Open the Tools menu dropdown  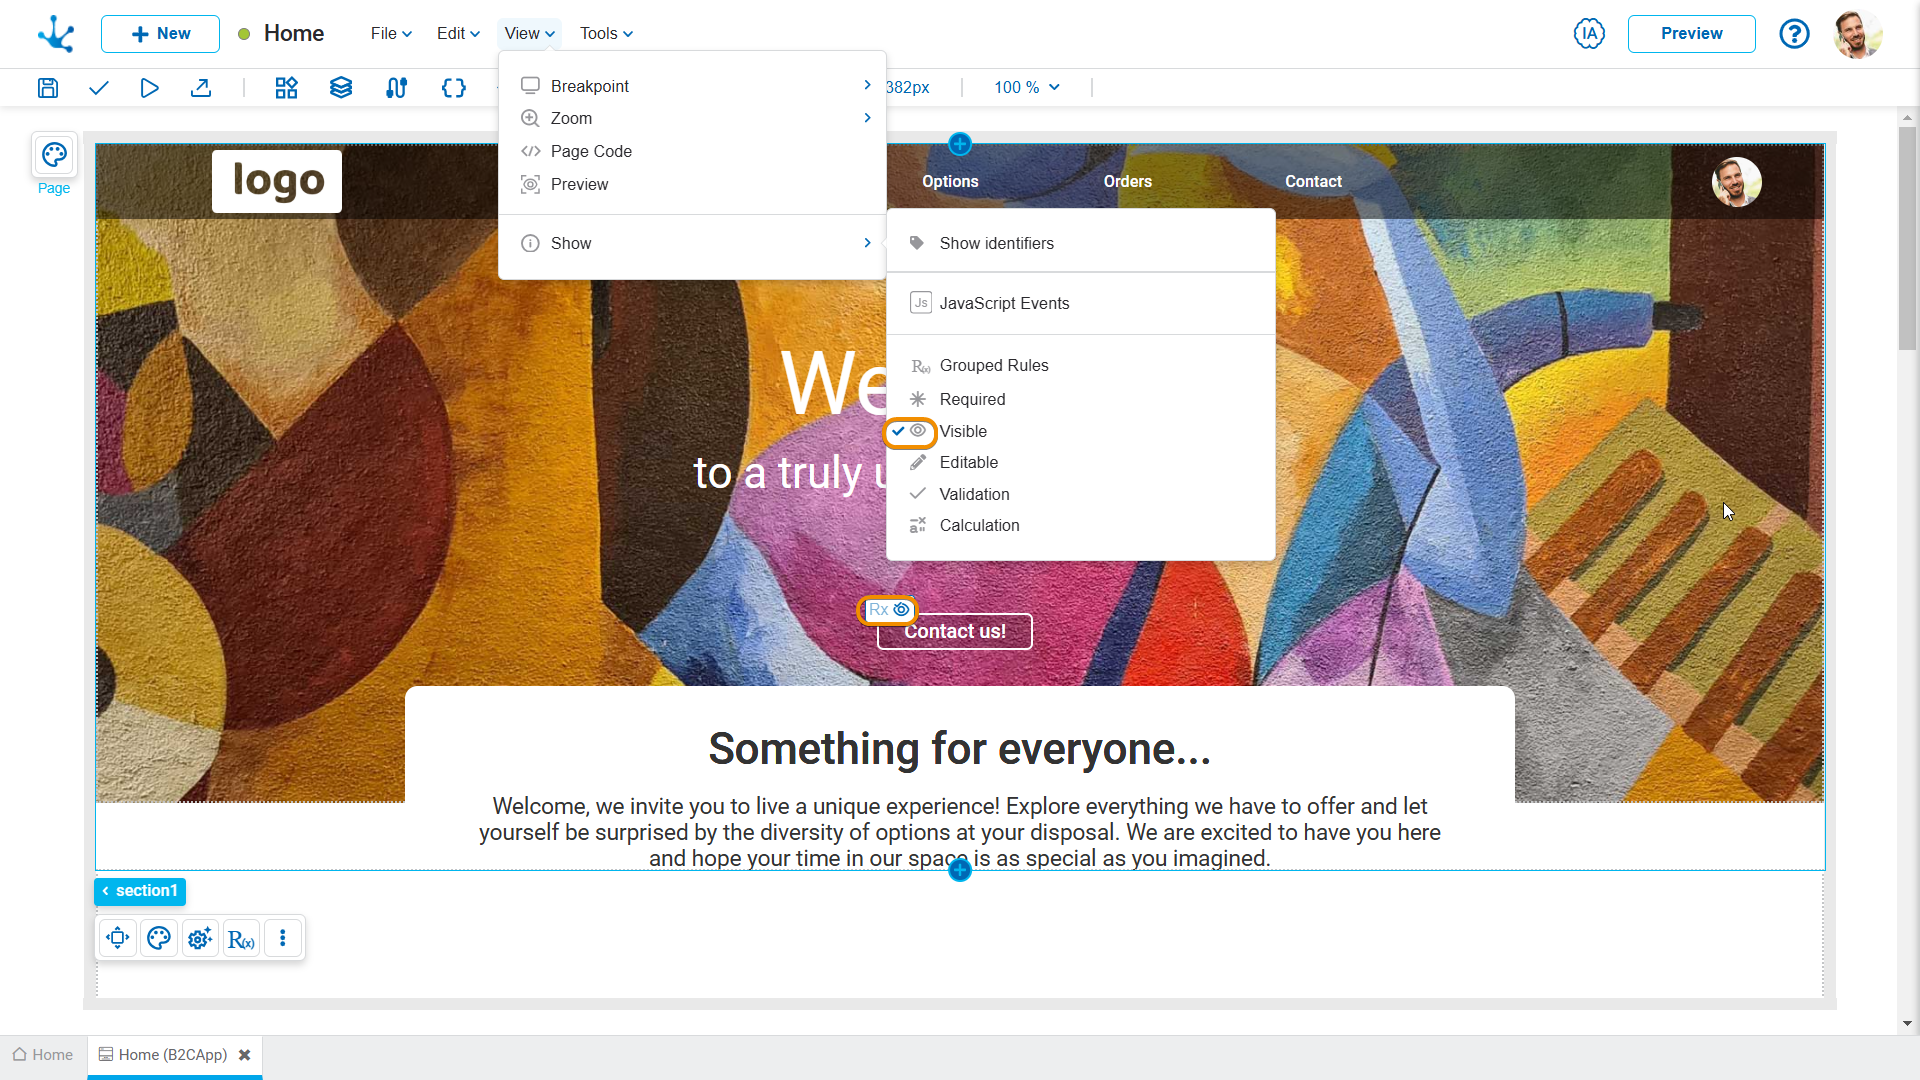coord(606,33)
